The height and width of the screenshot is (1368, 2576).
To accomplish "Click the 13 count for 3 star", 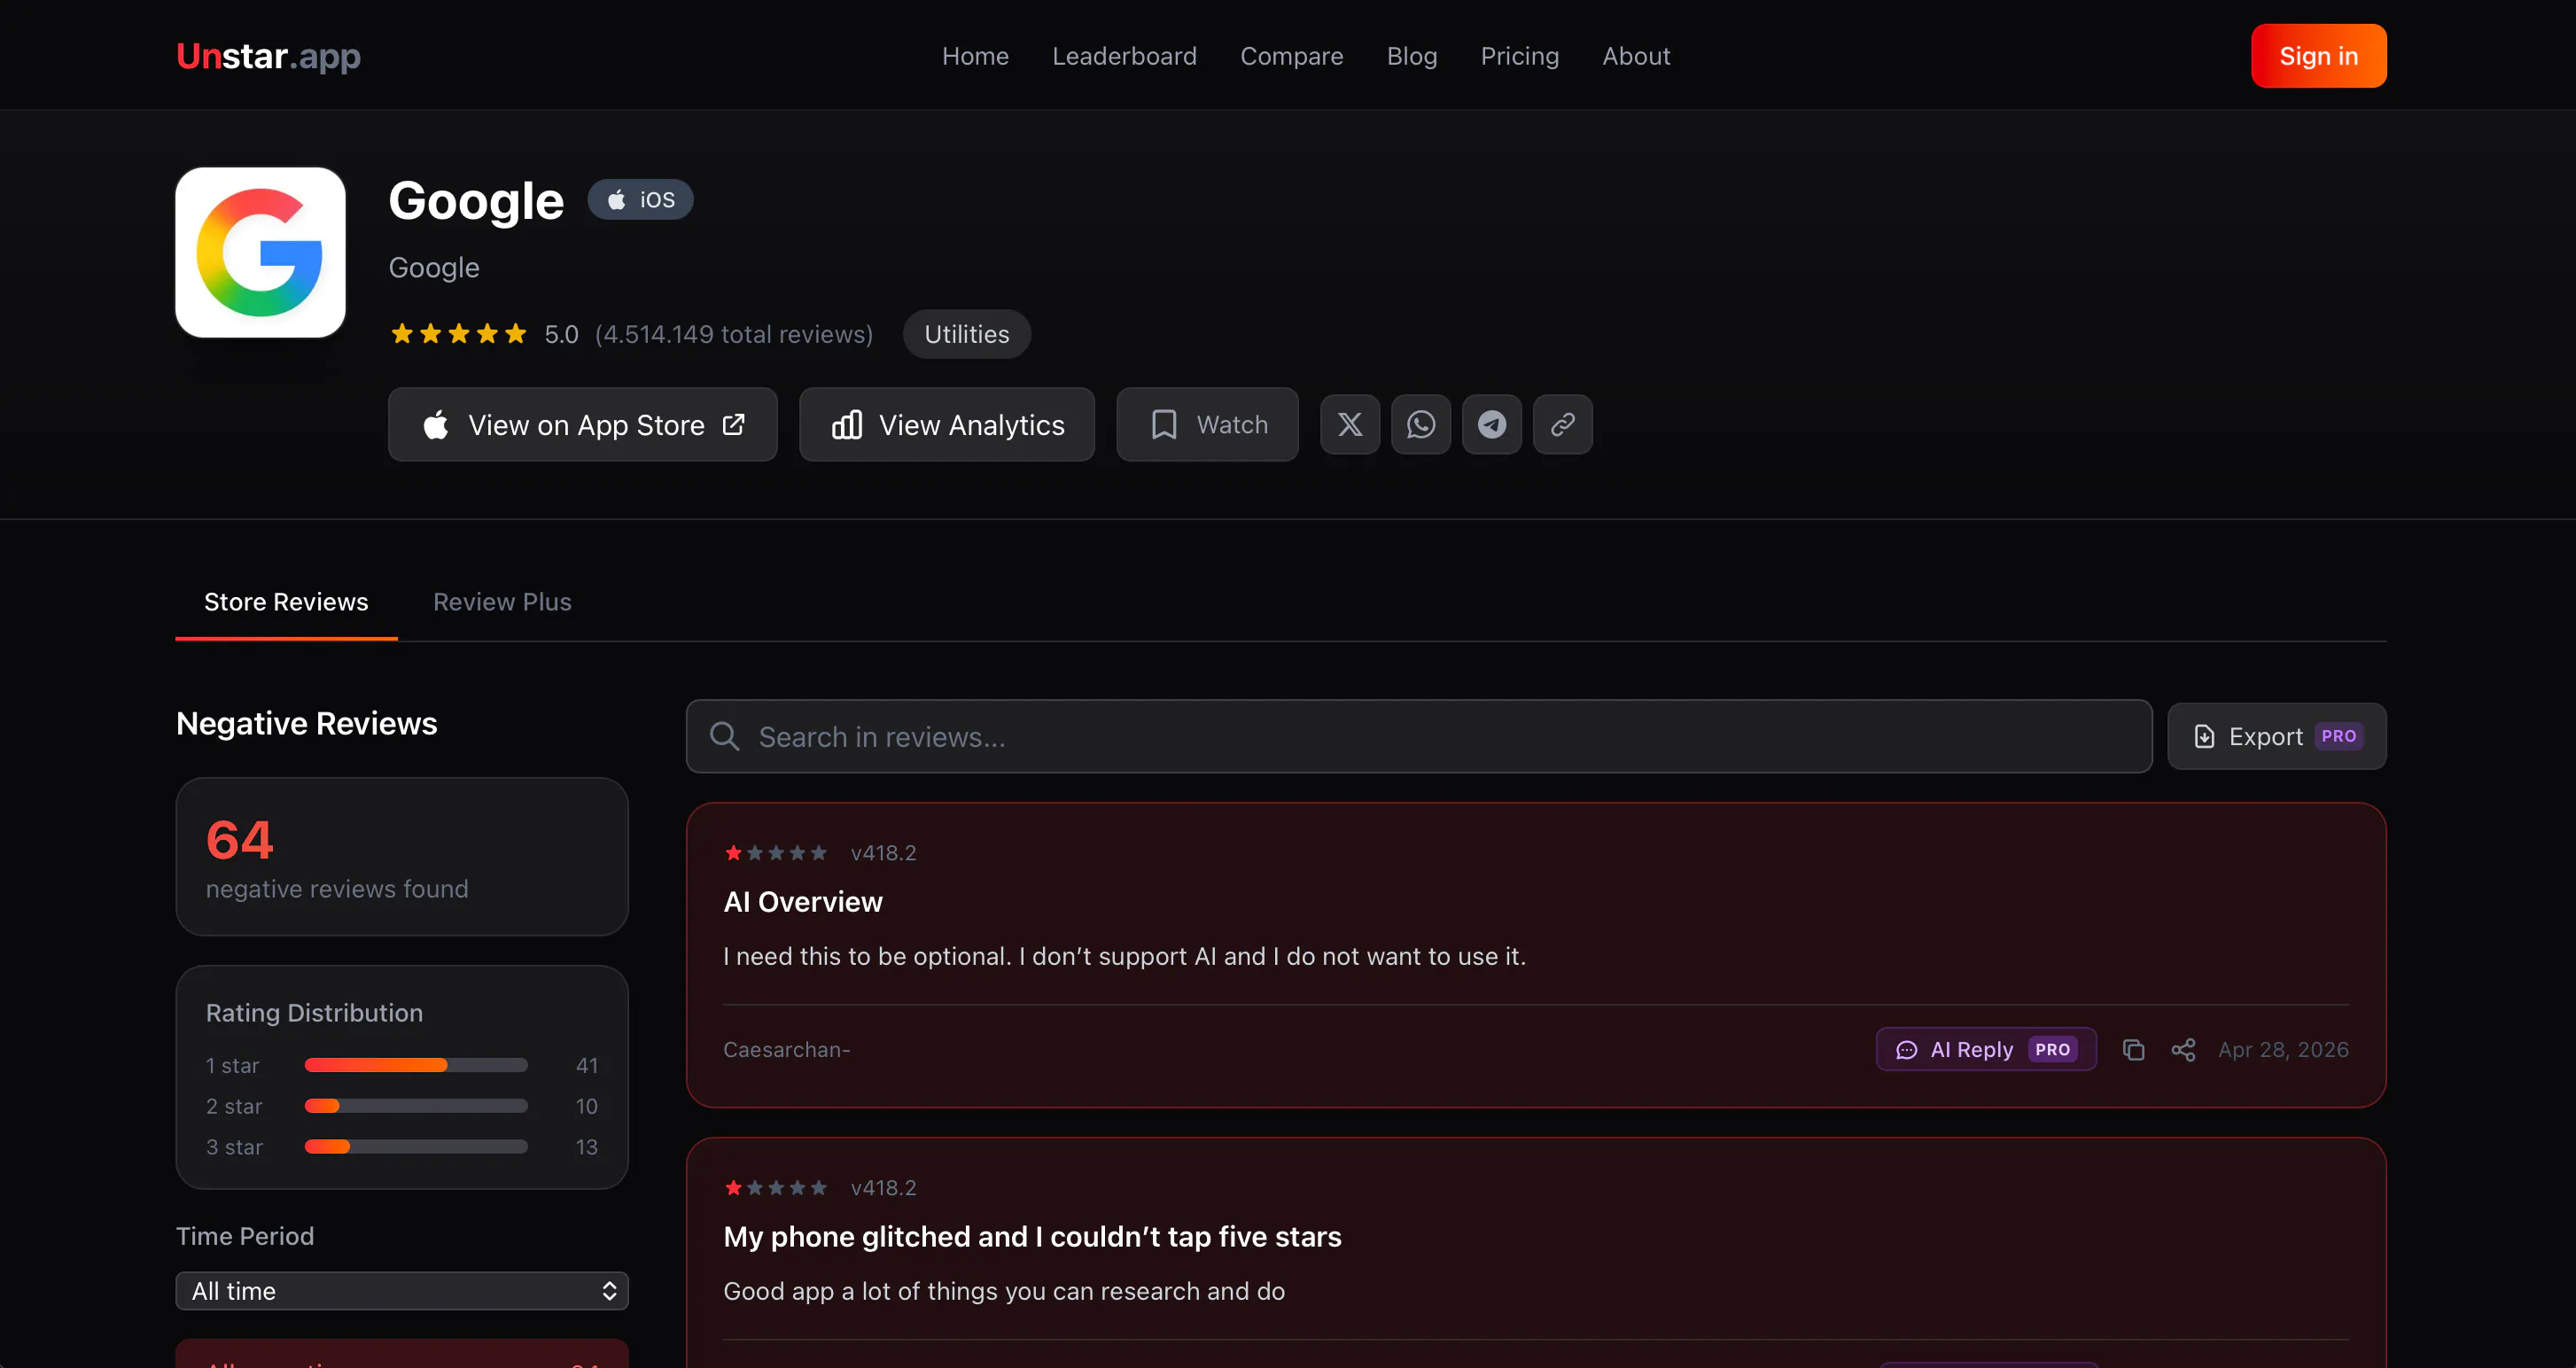I will pos(587,1147).
